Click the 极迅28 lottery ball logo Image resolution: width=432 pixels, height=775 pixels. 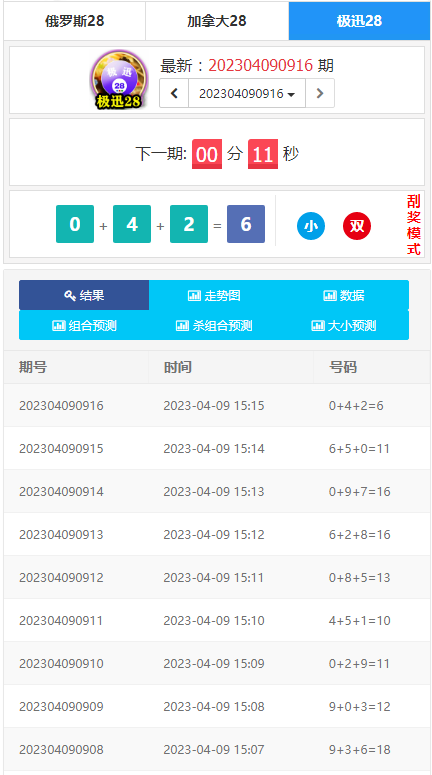(119, 79)
